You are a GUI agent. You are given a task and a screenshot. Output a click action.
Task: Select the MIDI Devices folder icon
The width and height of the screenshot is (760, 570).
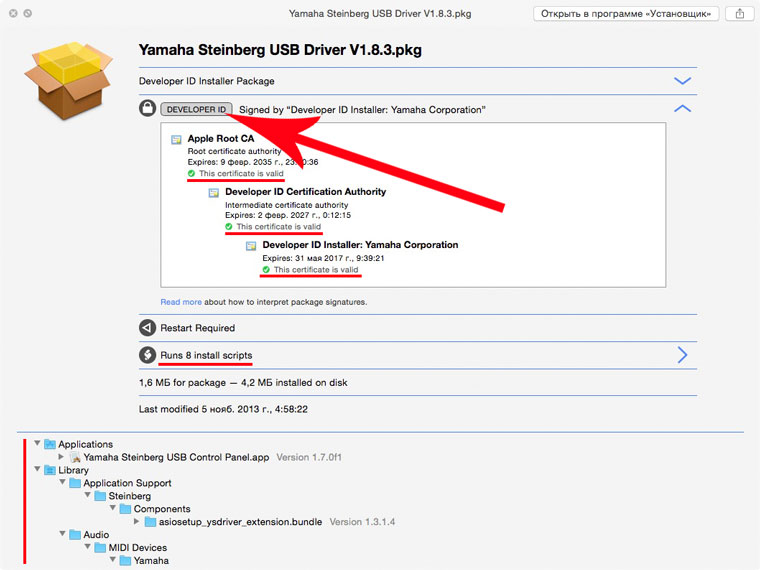tap(100, 547)
